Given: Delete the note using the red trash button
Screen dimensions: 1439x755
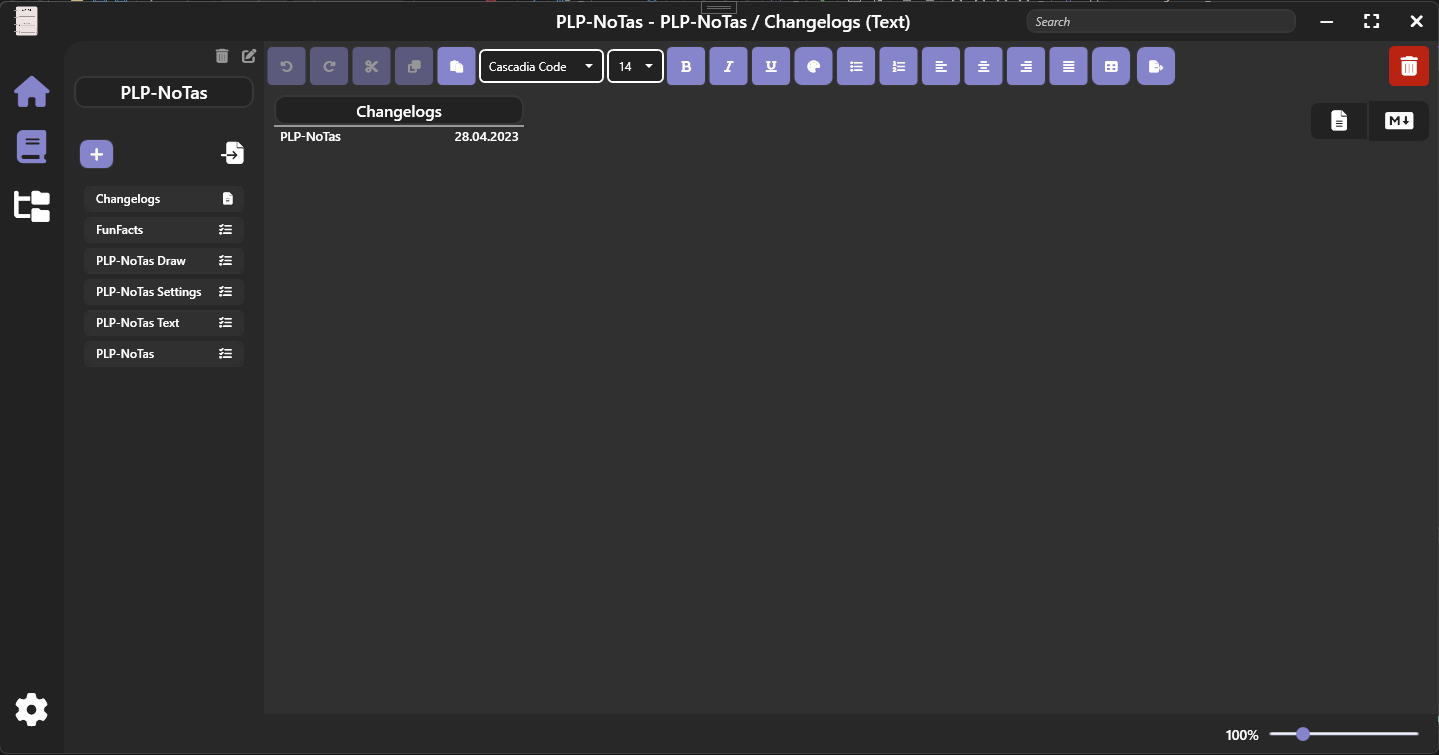Looking at the screenshot, I should (1408, 65).
